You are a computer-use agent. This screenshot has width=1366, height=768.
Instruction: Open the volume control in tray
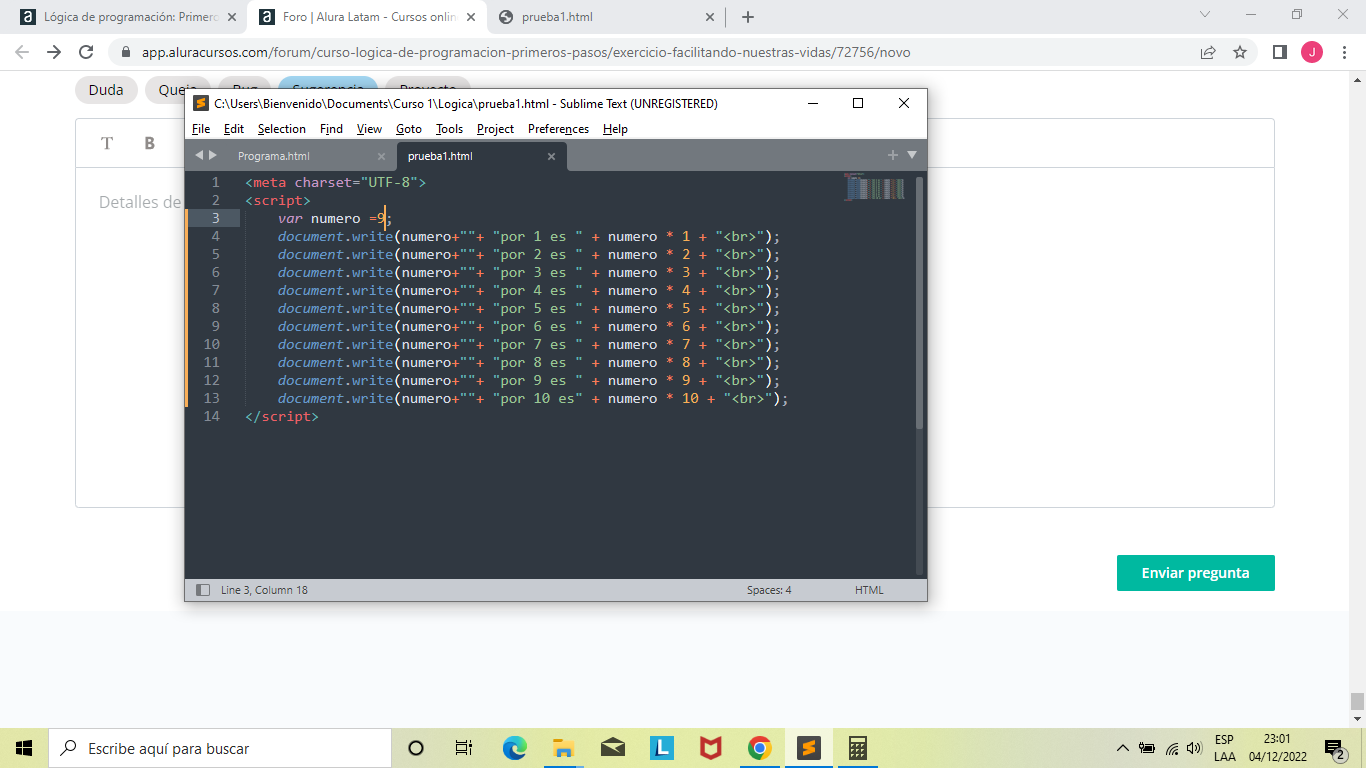pos(1193,748)
